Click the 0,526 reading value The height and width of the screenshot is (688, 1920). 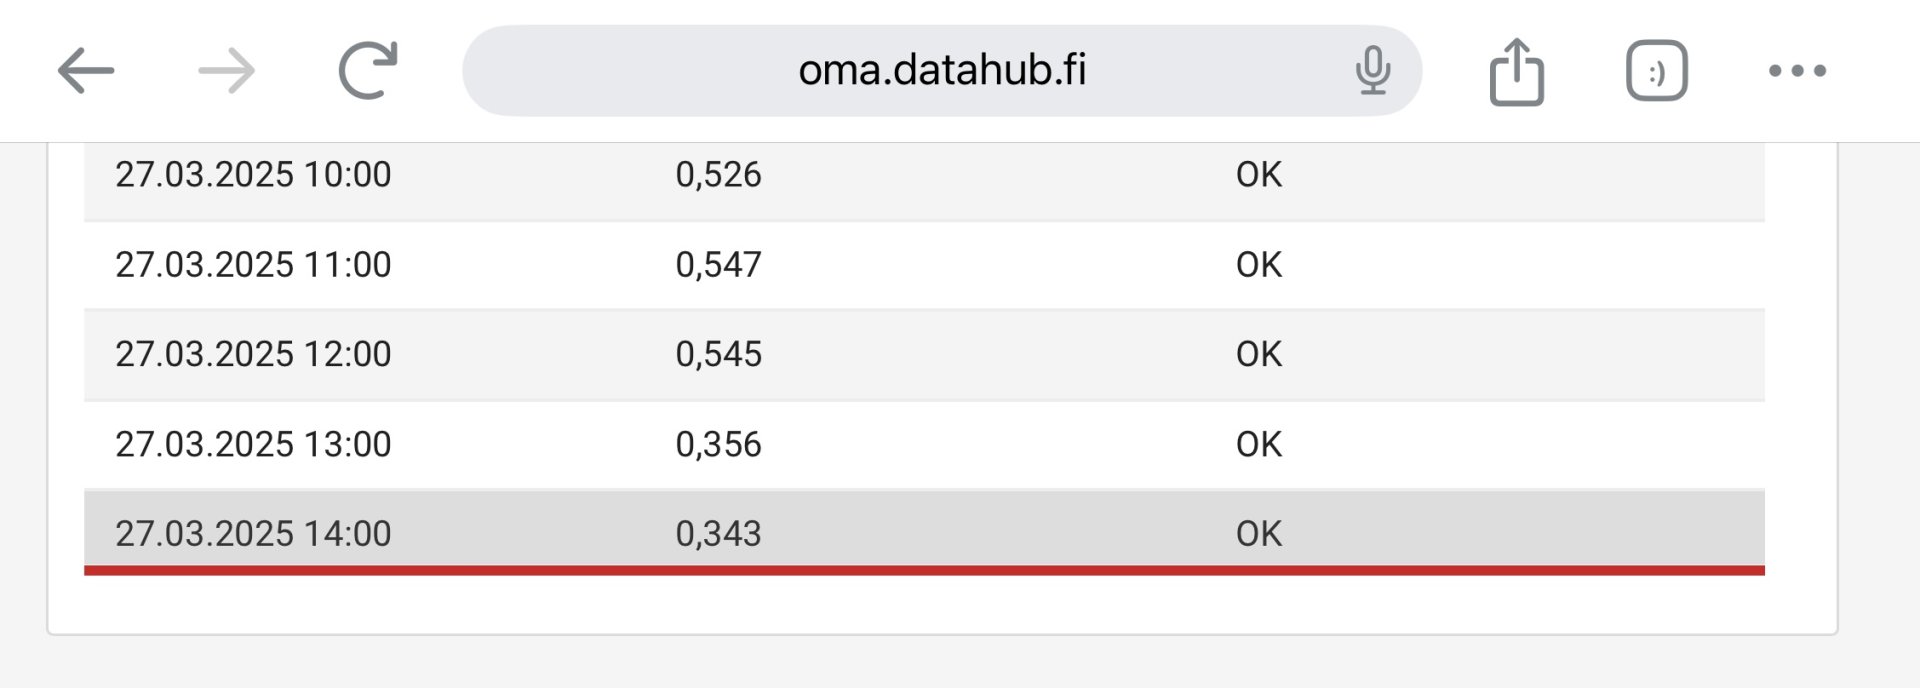point(718,175)
